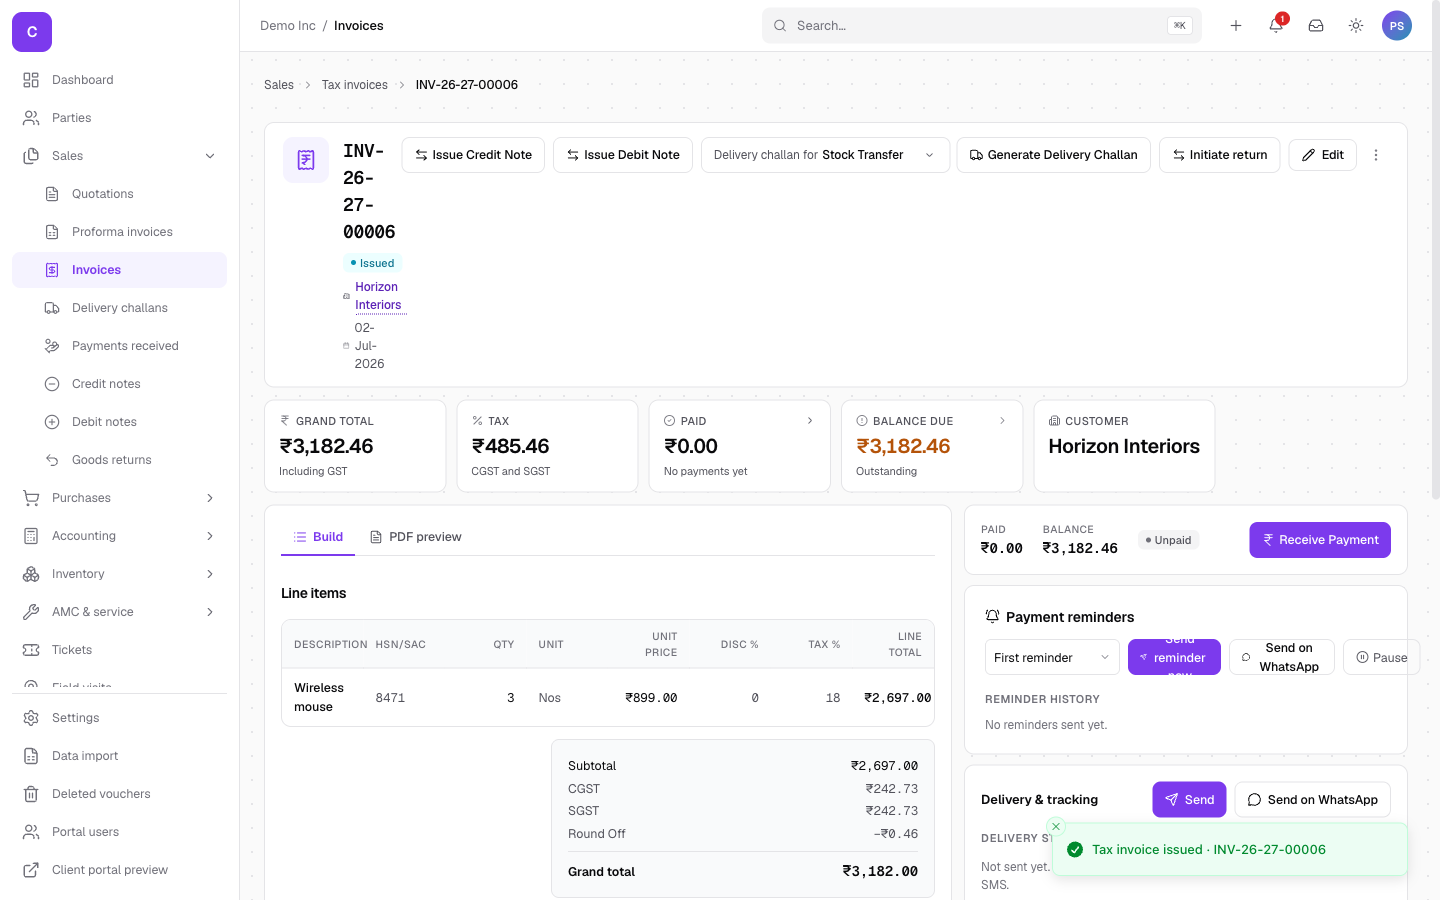Open the First reminder dropdown

(x=1052, y=657)
